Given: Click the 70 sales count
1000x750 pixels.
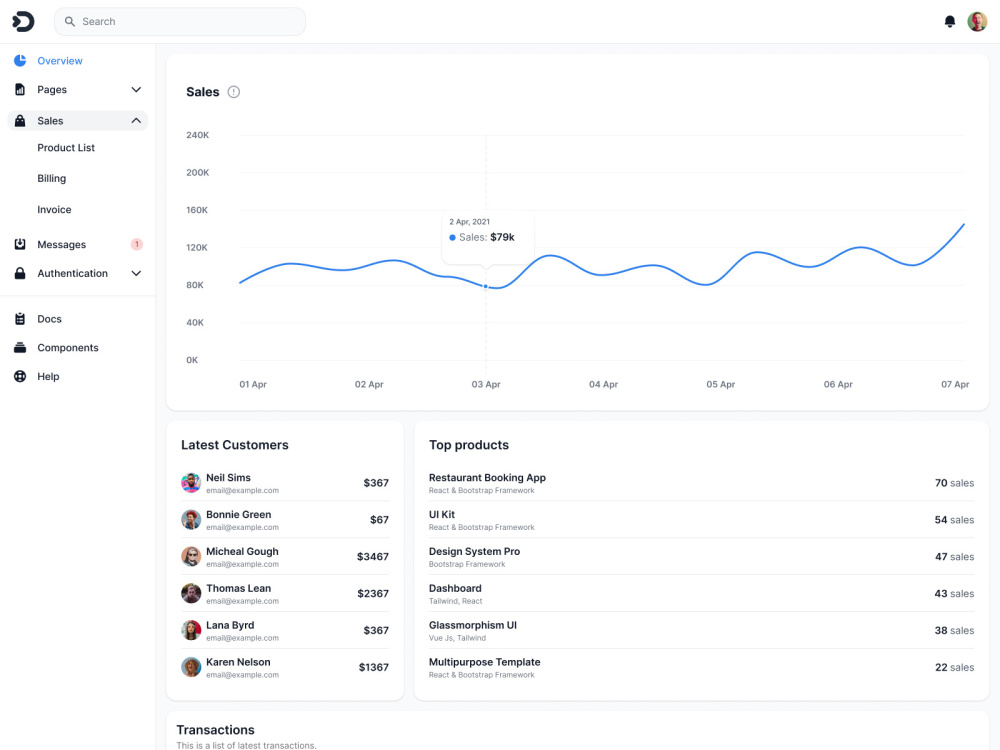Looking at the screenshot, I should [954, 483].
